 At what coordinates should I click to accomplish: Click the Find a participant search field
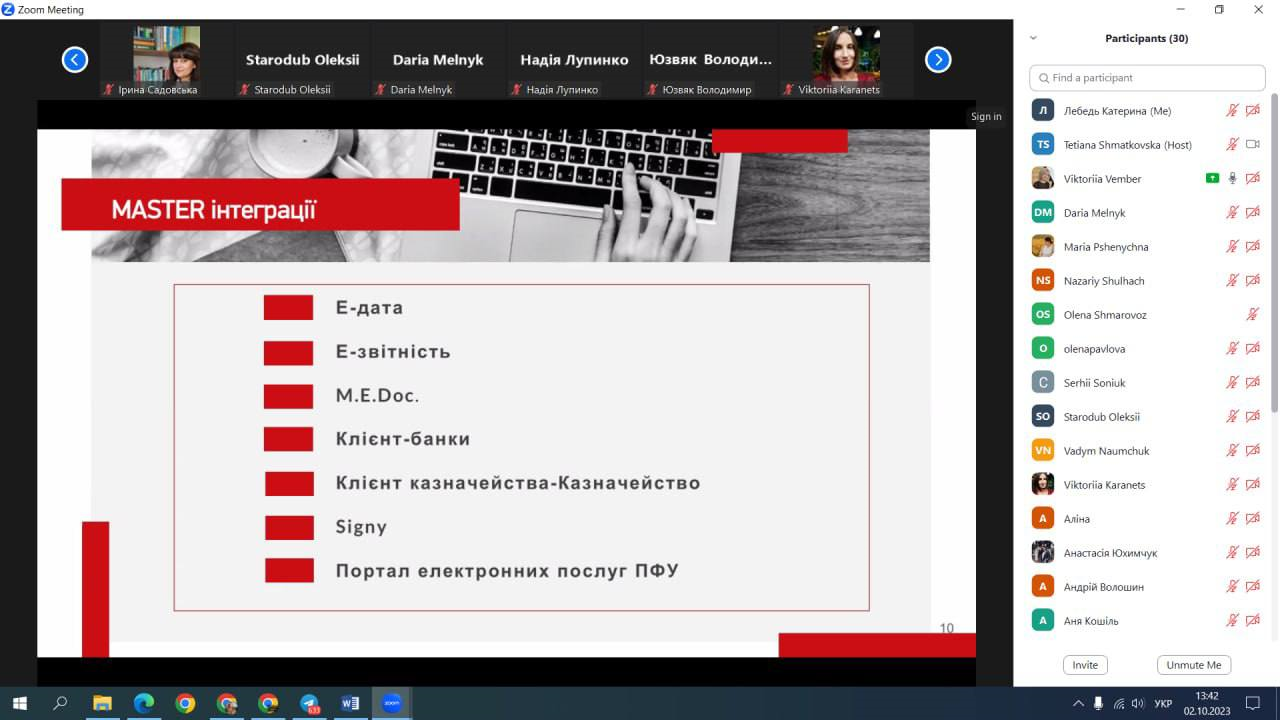click(1147, 77)
